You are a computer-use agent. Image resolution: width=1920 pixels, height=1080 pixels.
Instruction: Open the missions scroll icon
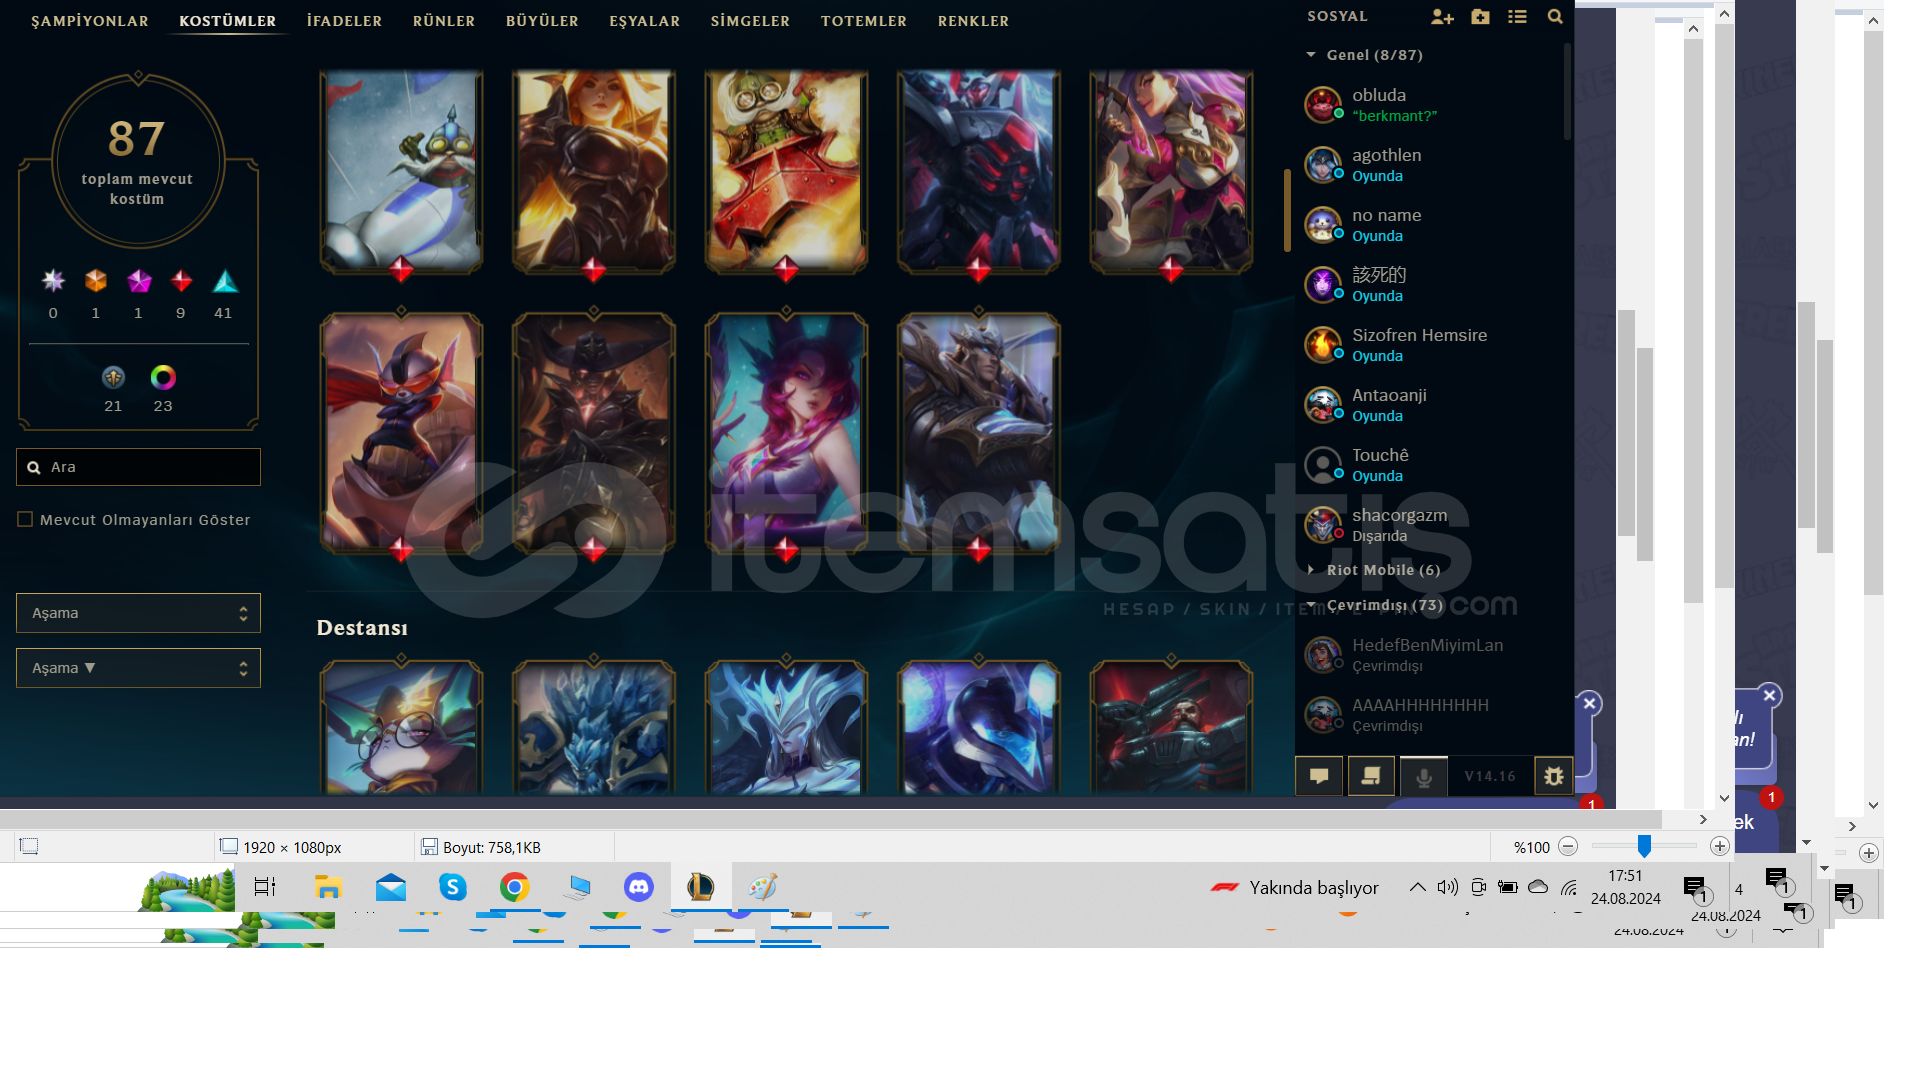[x=1371, y=776]
